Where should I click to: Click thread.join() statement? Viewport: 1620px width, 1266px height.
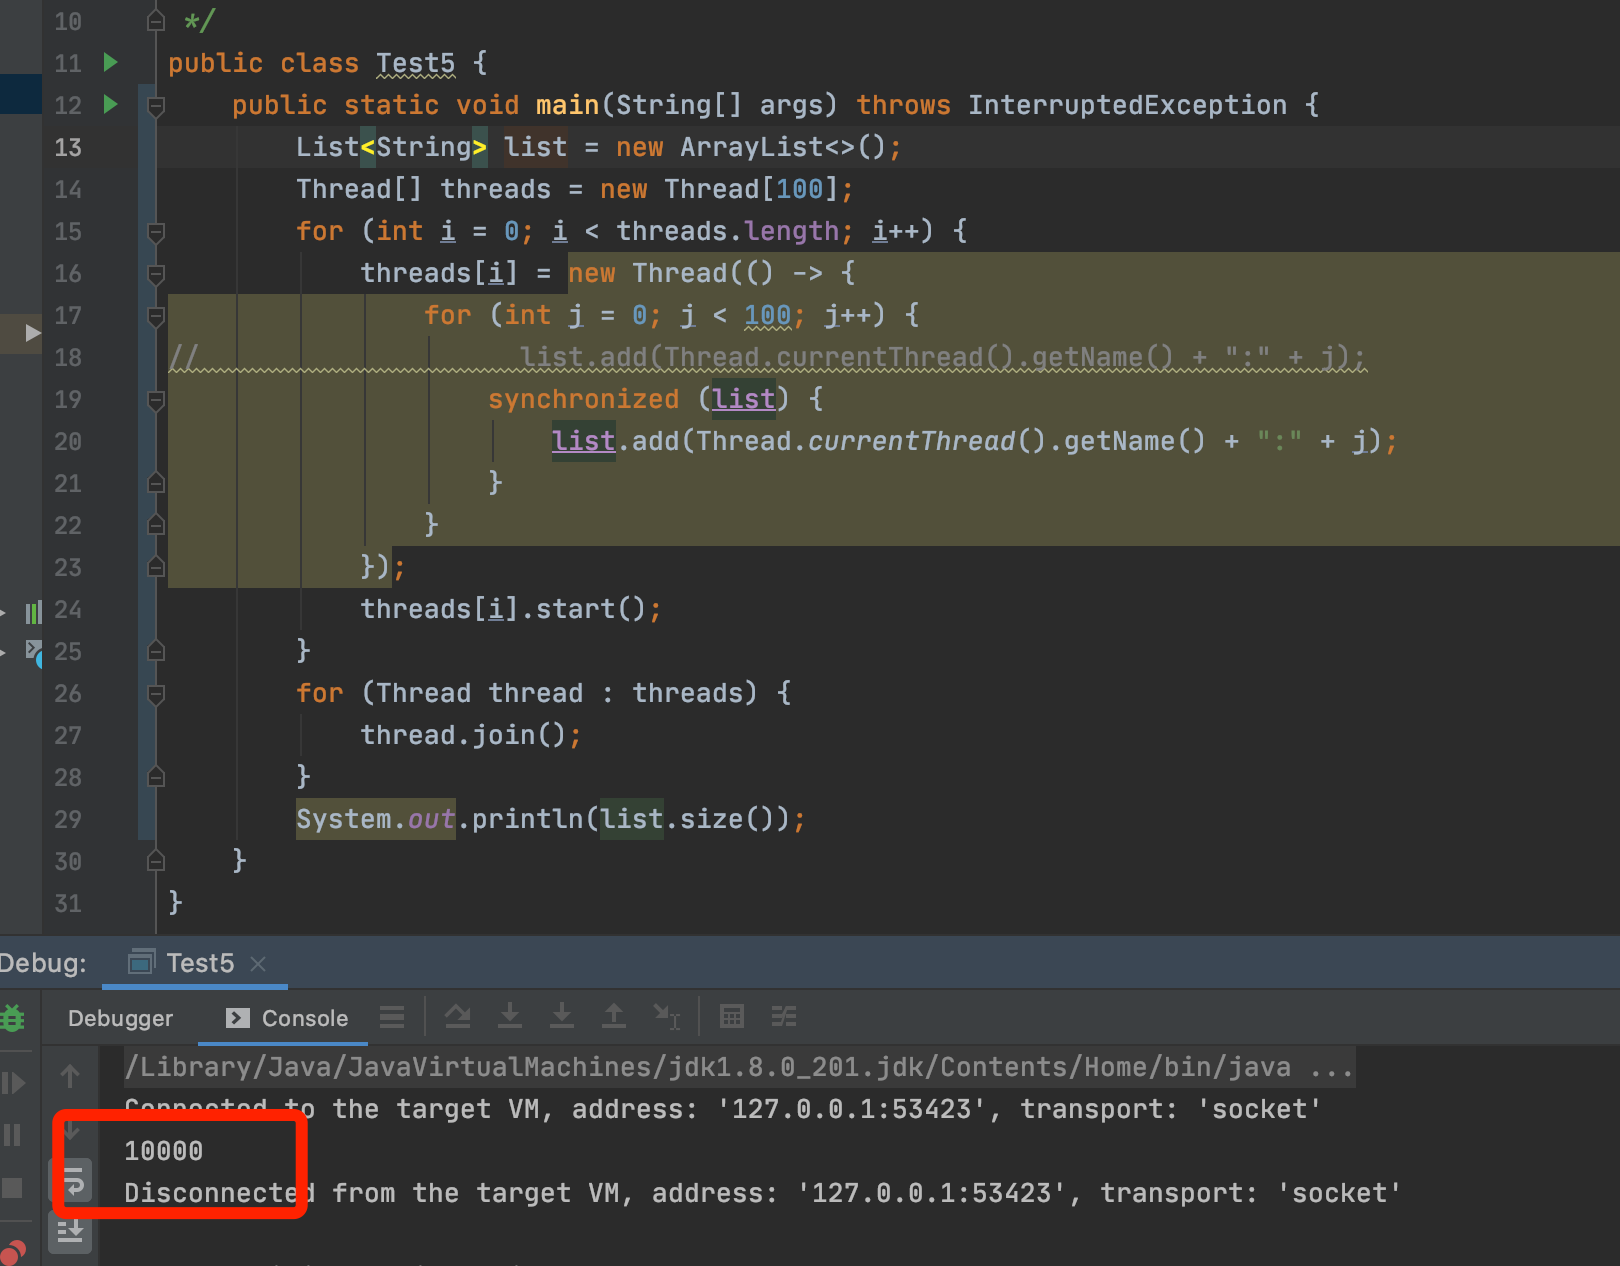pyautogui.click(x=470, y=735)
